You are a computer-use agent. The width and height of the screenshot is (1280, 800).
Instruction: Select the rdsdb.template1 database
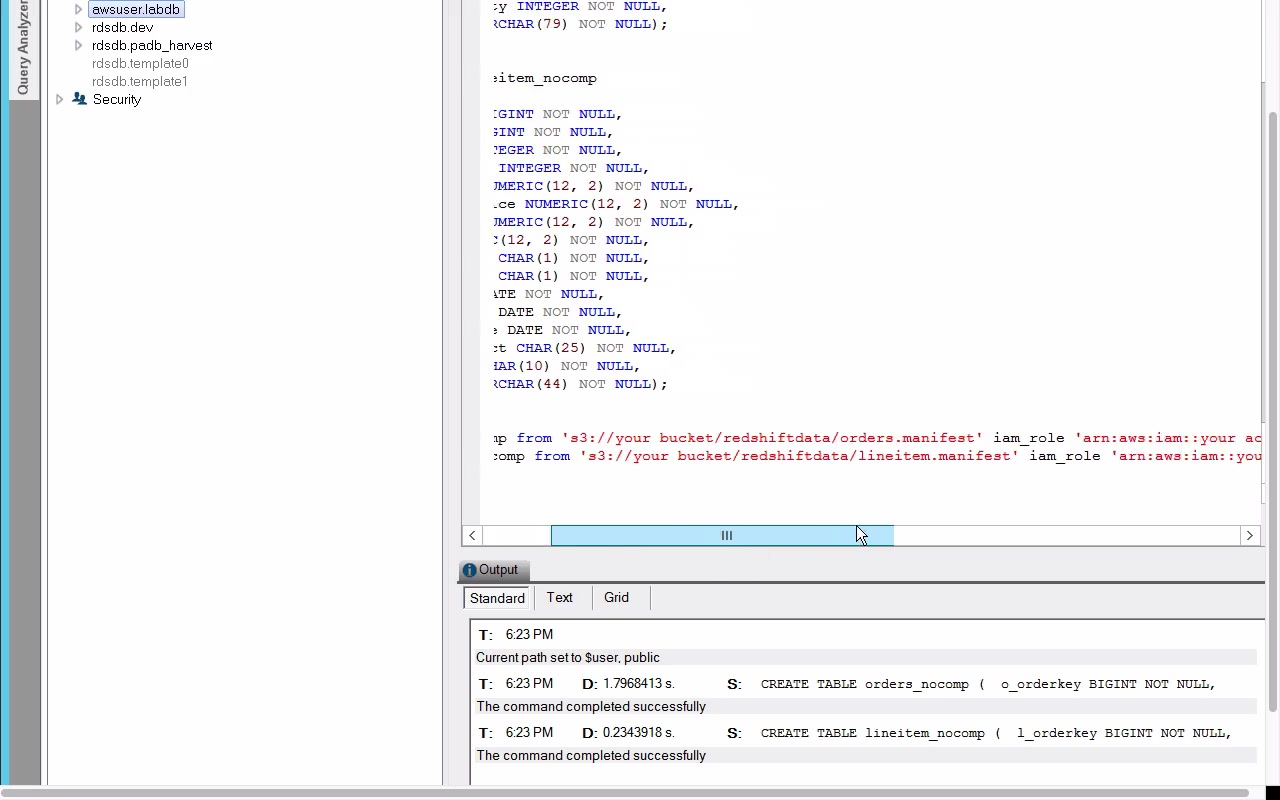click(x=140, y=81)
